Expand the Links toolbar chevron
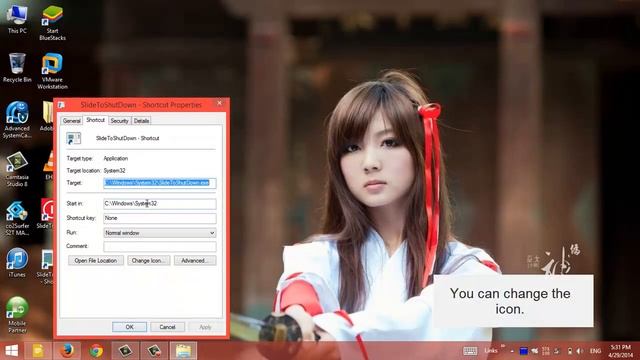Screen dimensions: 640x360 point(503,347)
